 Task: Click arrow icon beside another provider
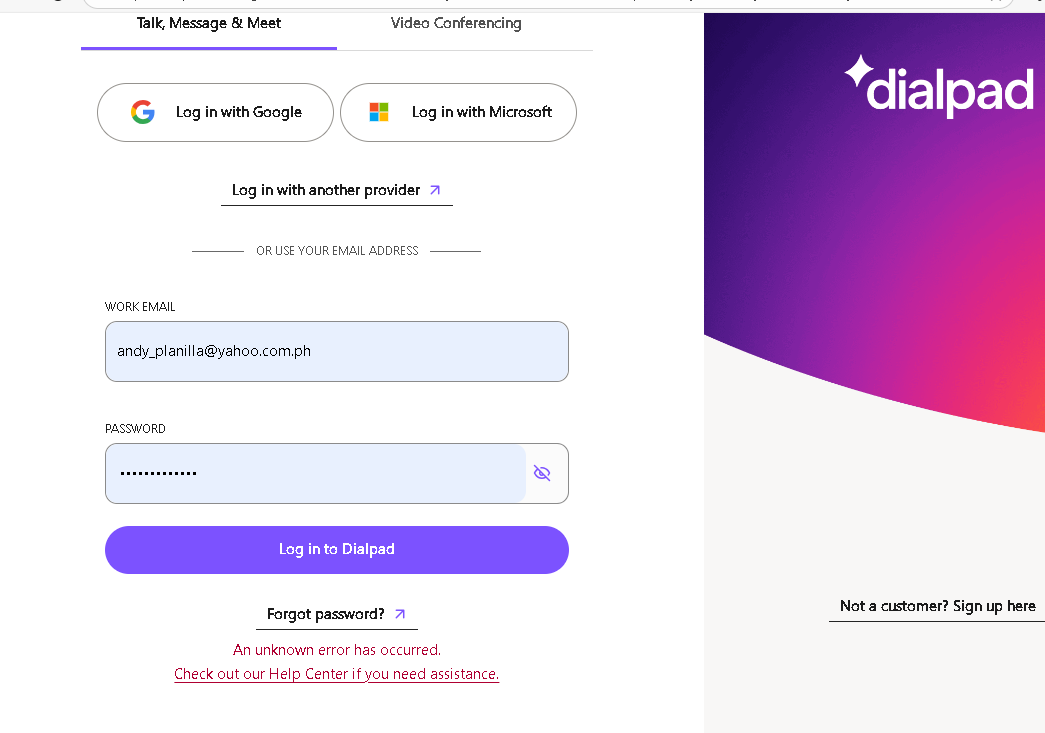(x=435, y=190)
